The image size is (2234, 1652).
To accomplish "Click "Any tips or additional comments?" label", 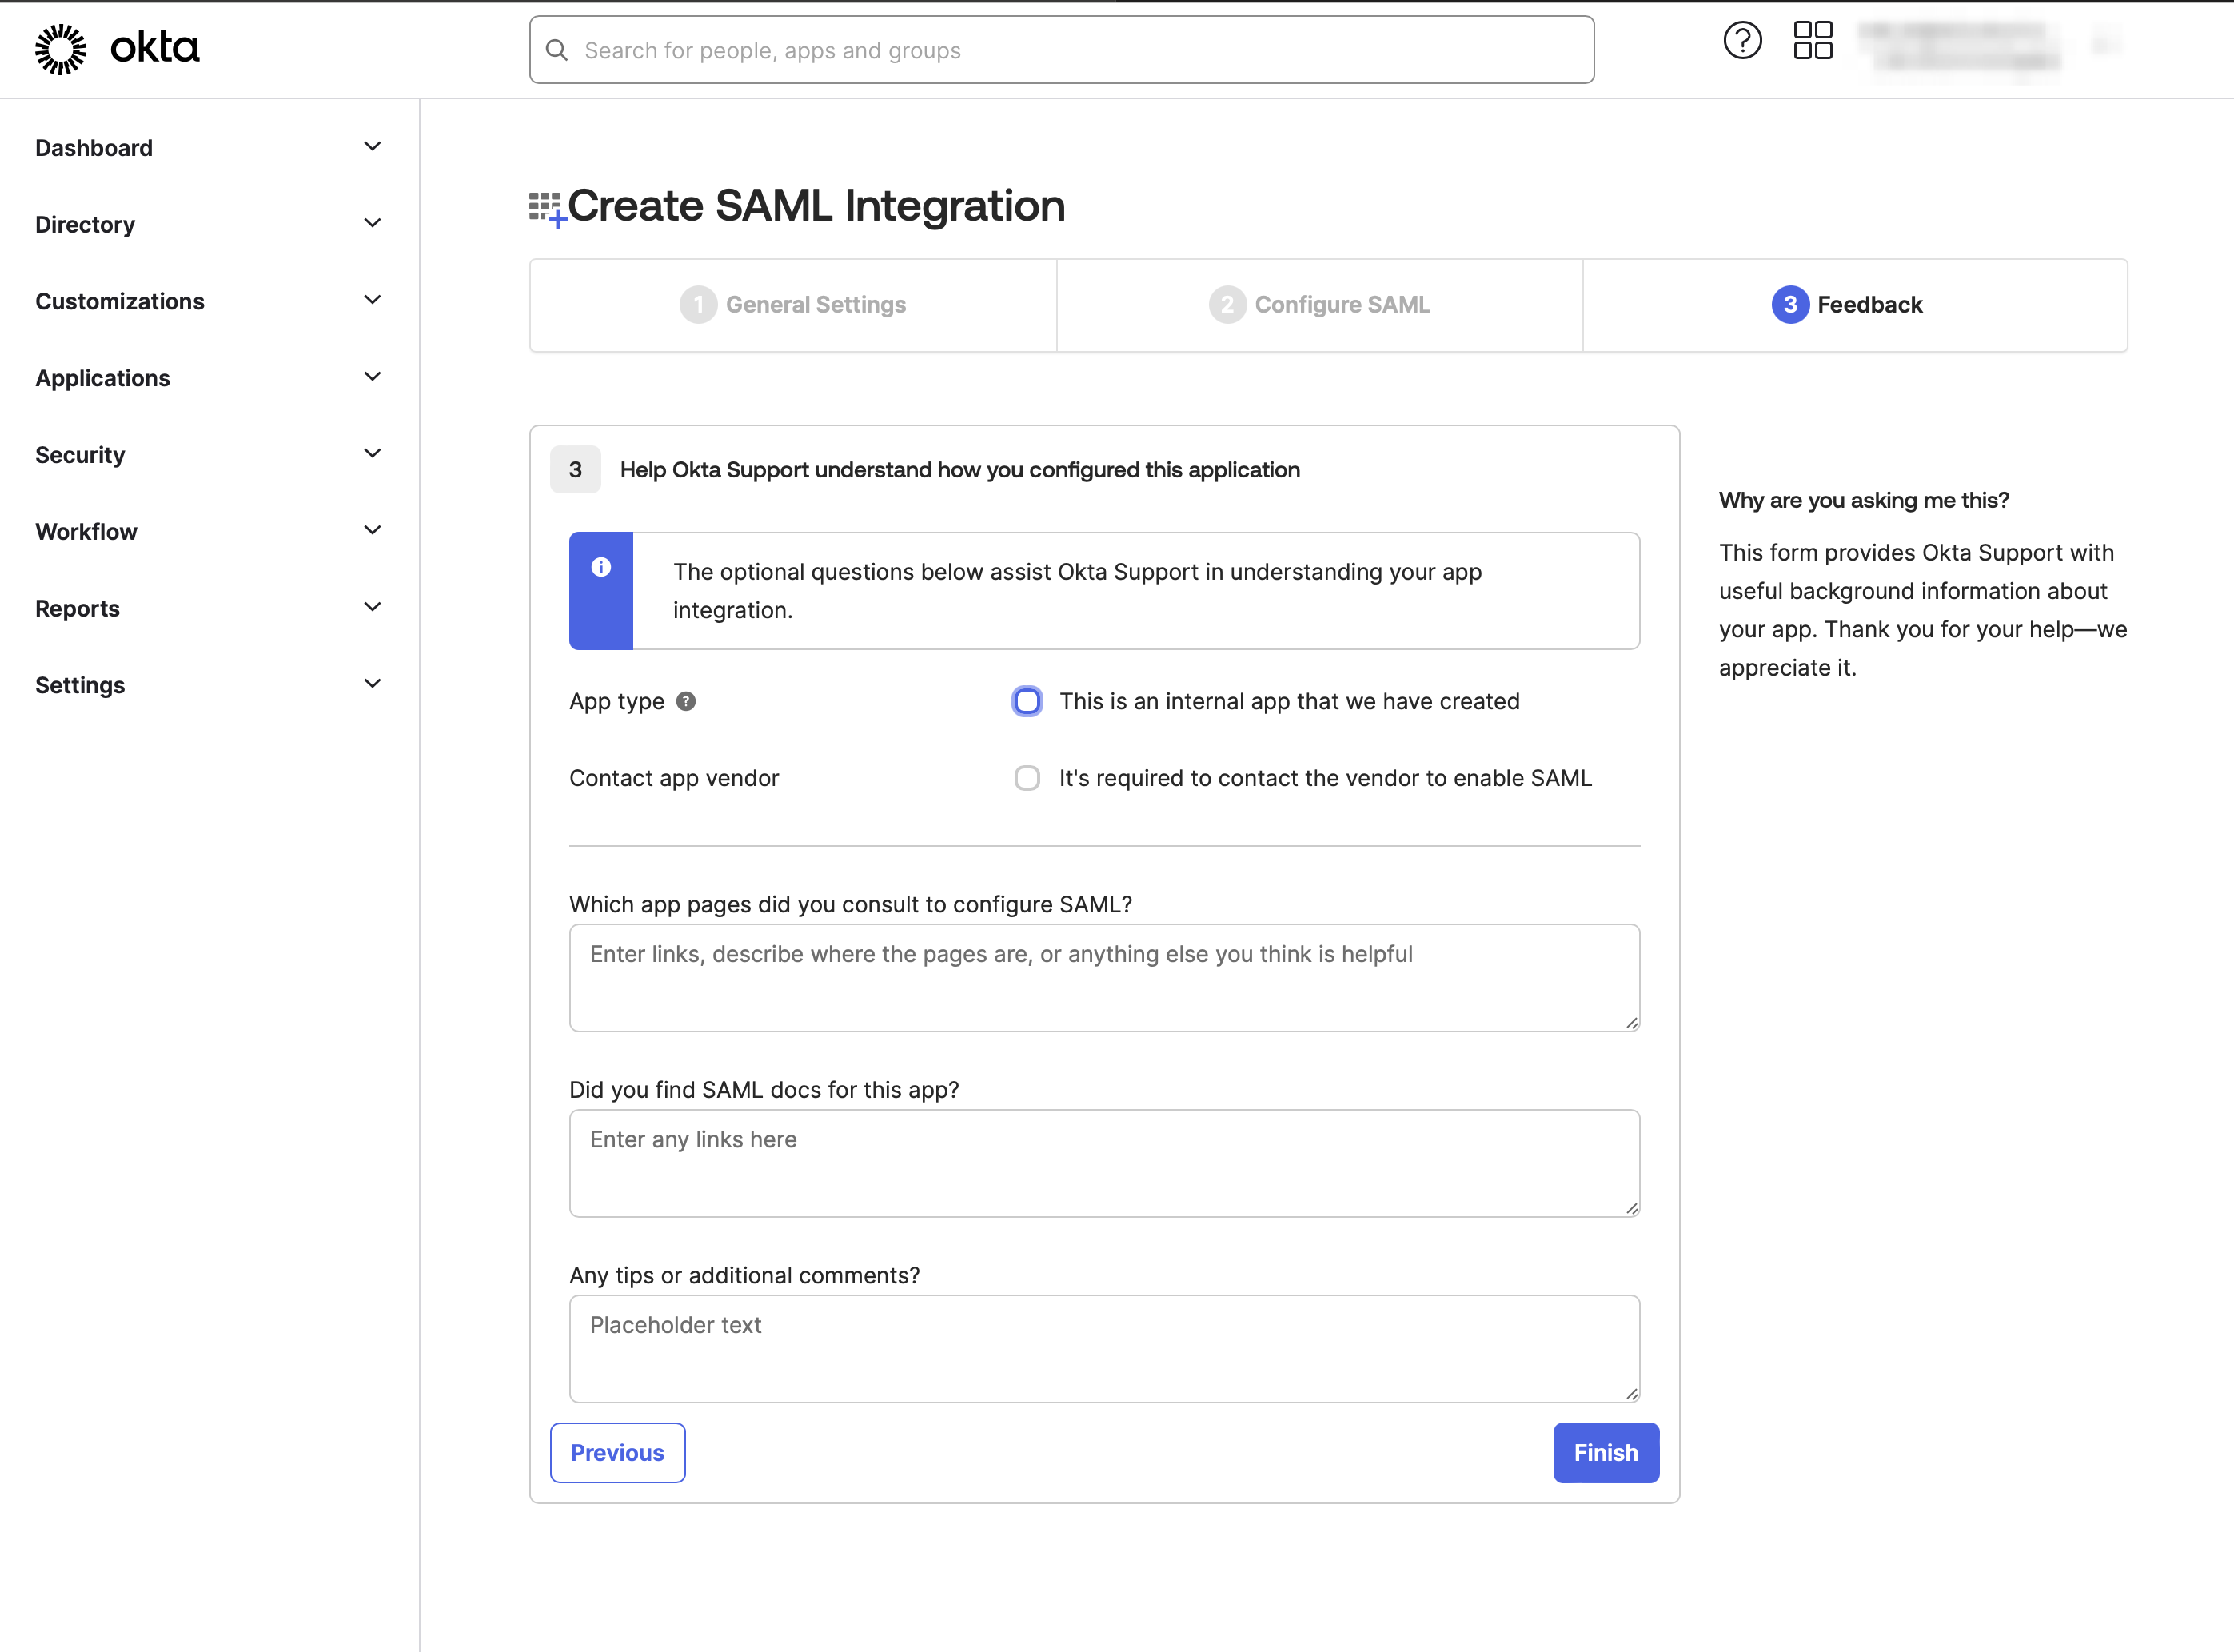I will pyautogui.click(x=745, y=1276).
